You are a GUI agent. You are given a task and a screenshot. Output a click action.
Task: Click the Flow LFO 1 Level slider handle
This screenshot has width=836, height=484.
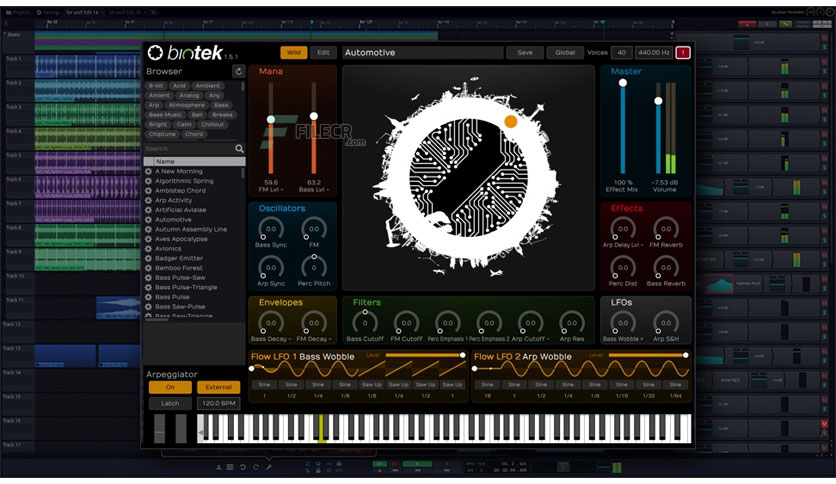point(463,355)
